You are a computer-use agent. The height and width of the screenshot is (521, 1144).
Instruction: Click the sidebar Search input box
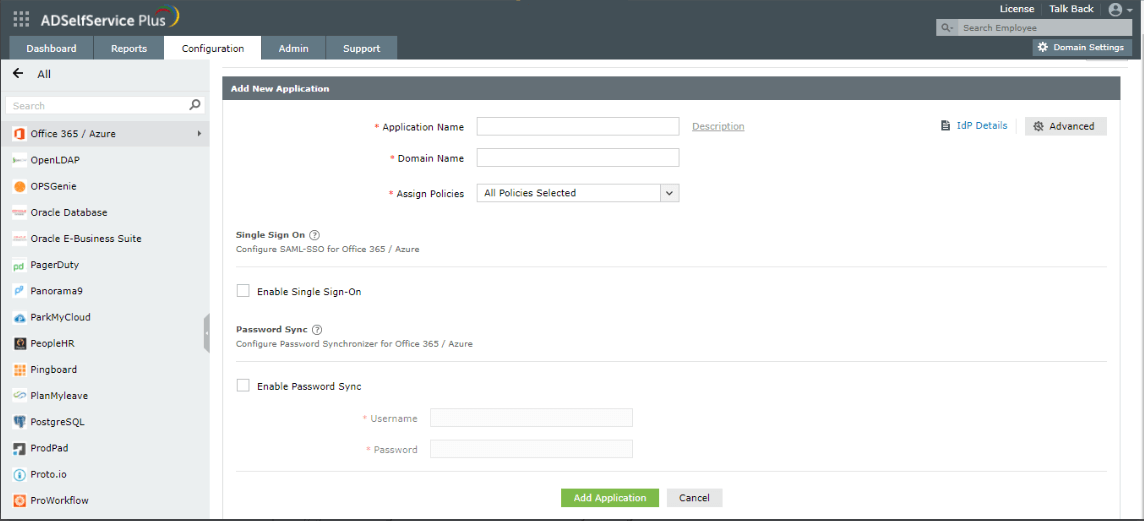tap(104, 106)
